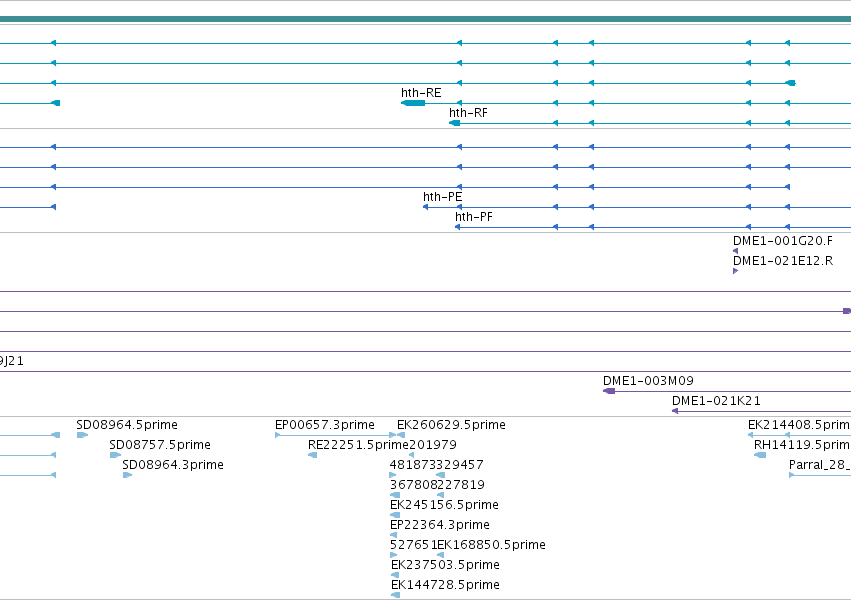The image size is (851, 600).
Task: Select the hth-PF protein label
Action: 474,217
